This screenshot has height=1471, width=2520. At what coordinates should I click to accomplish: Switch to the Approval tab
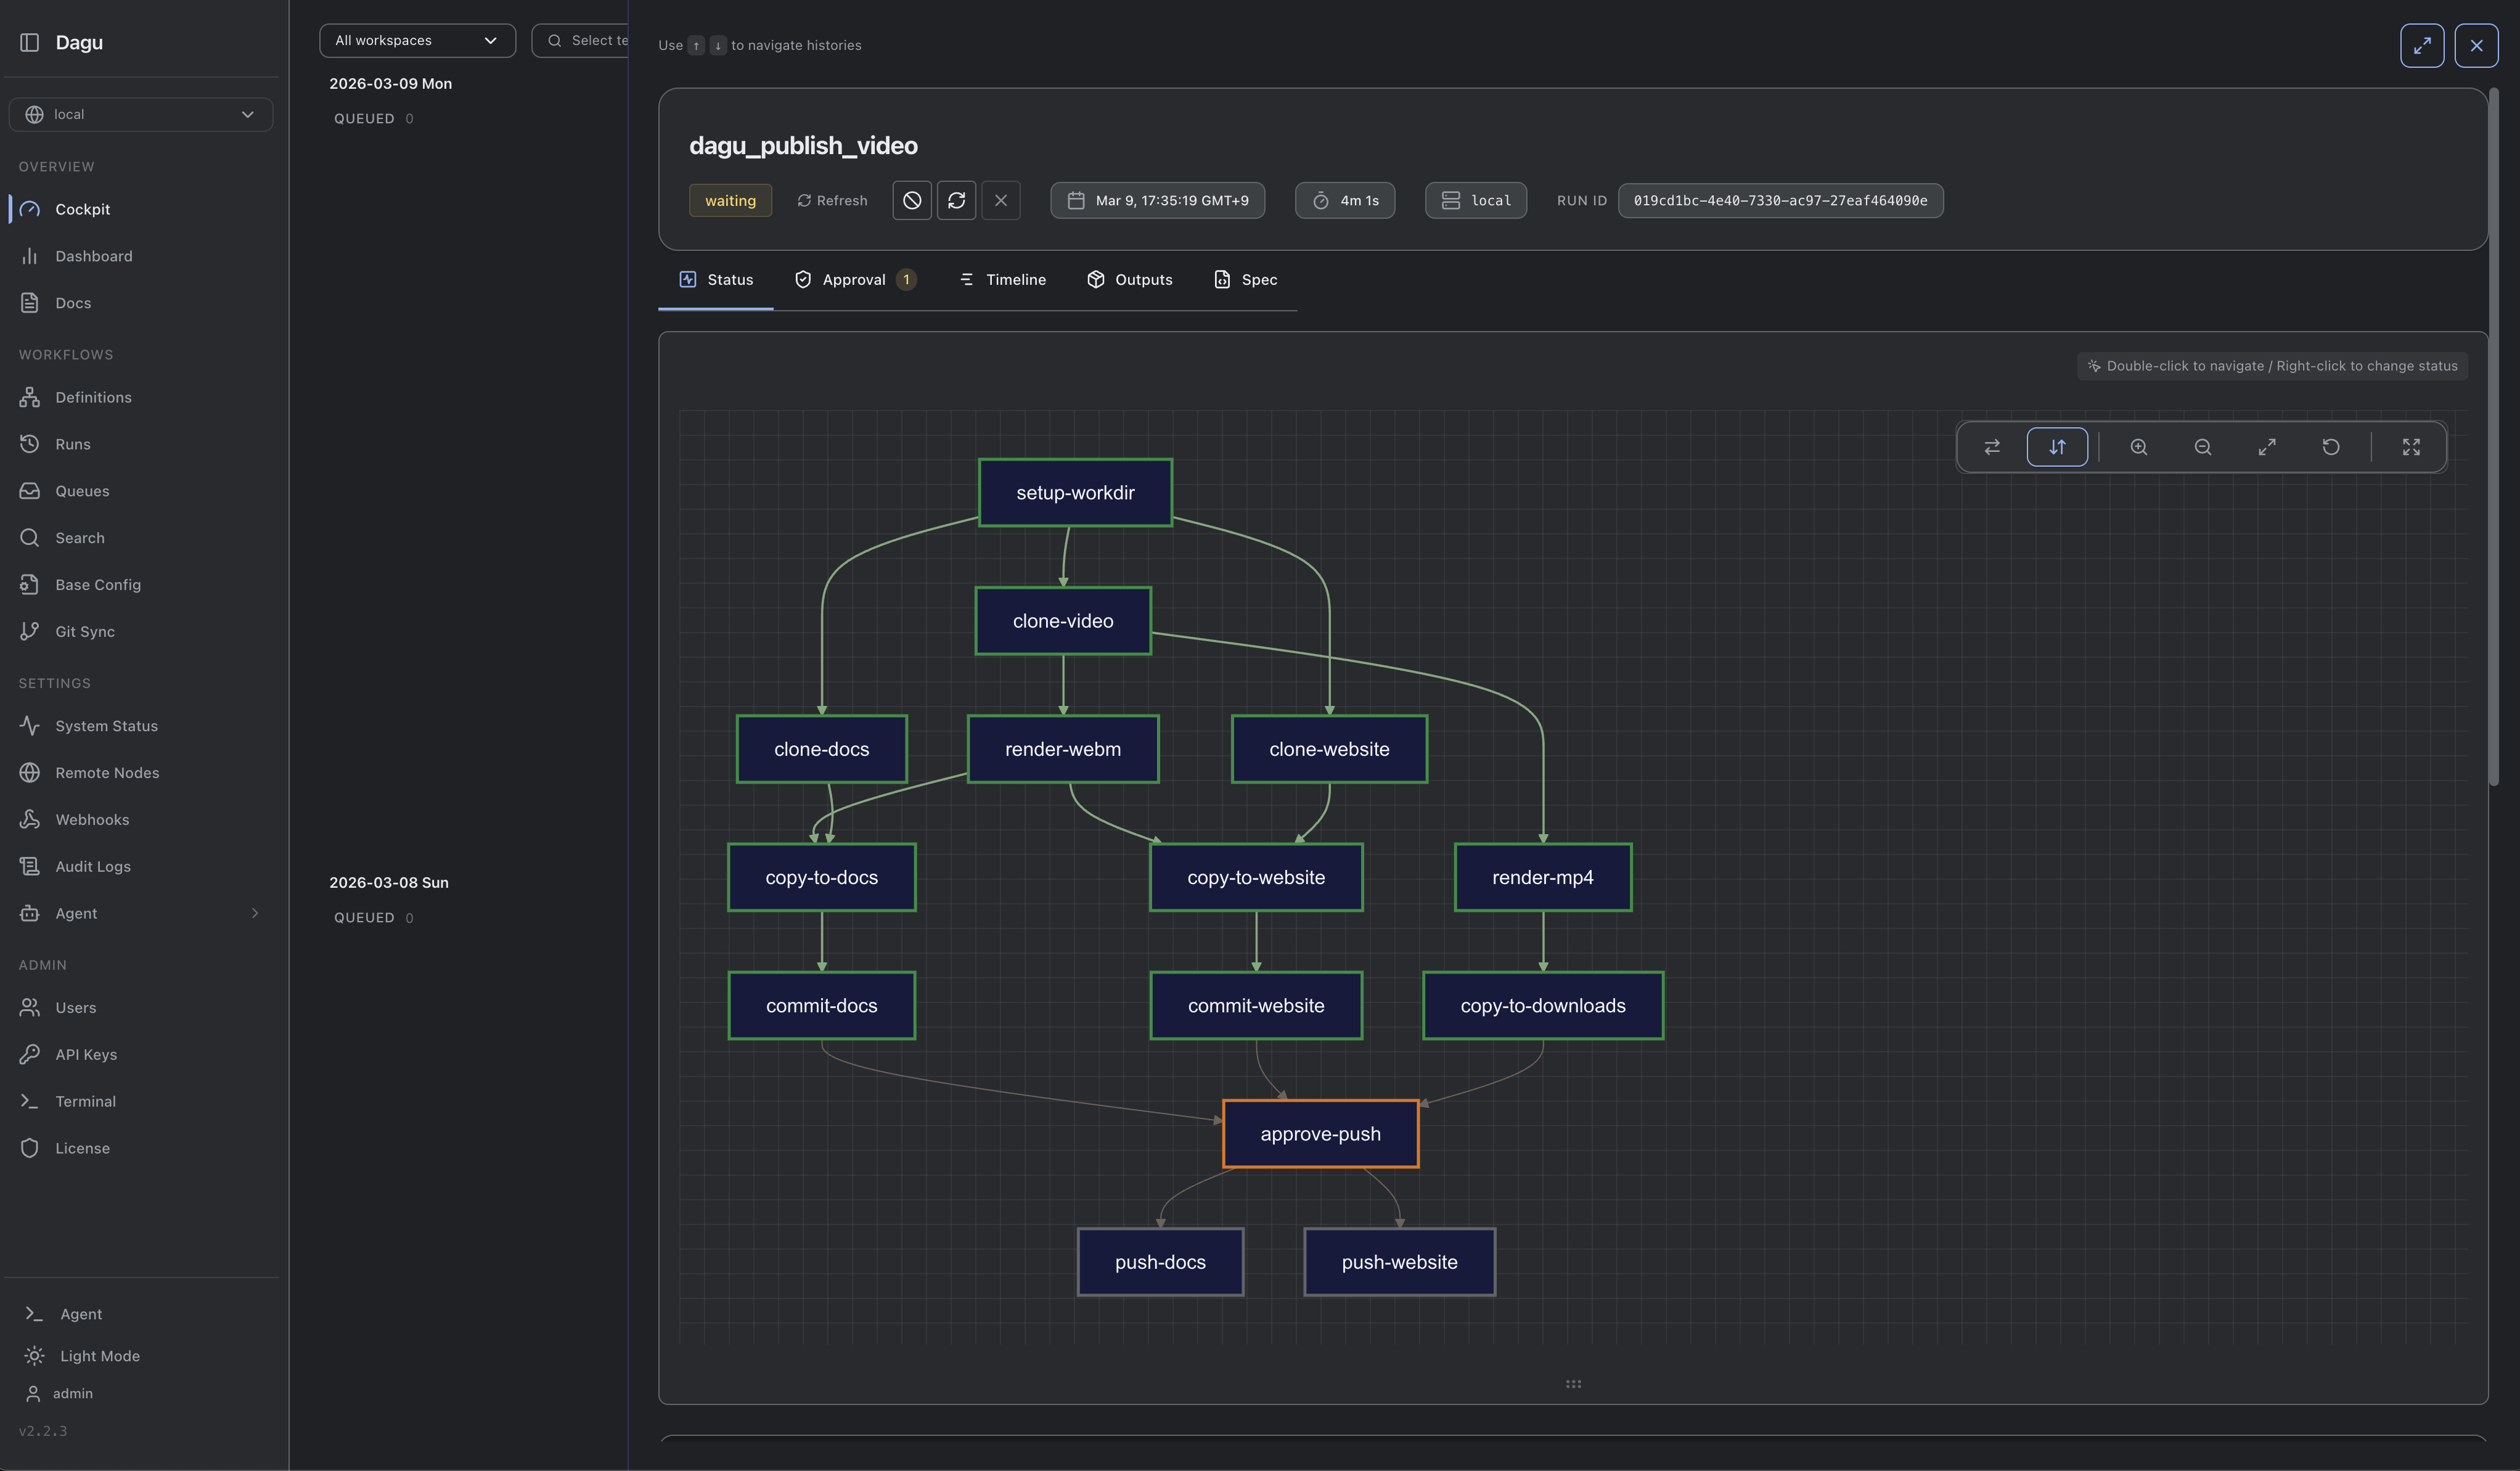coord(853,280)
